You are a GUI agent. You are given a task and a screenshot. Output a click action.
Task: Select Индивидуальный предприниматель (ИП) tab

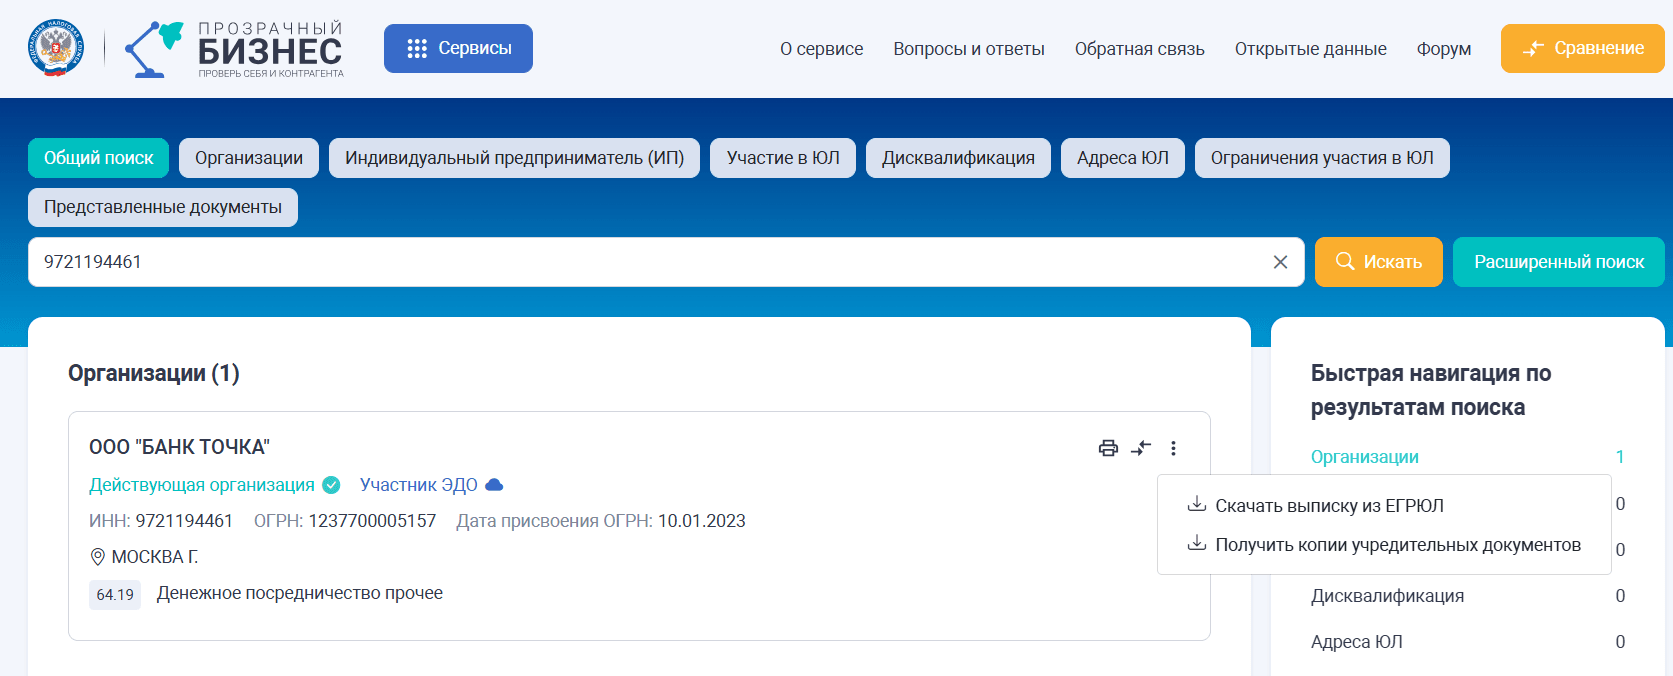click(x=514, y=158)
